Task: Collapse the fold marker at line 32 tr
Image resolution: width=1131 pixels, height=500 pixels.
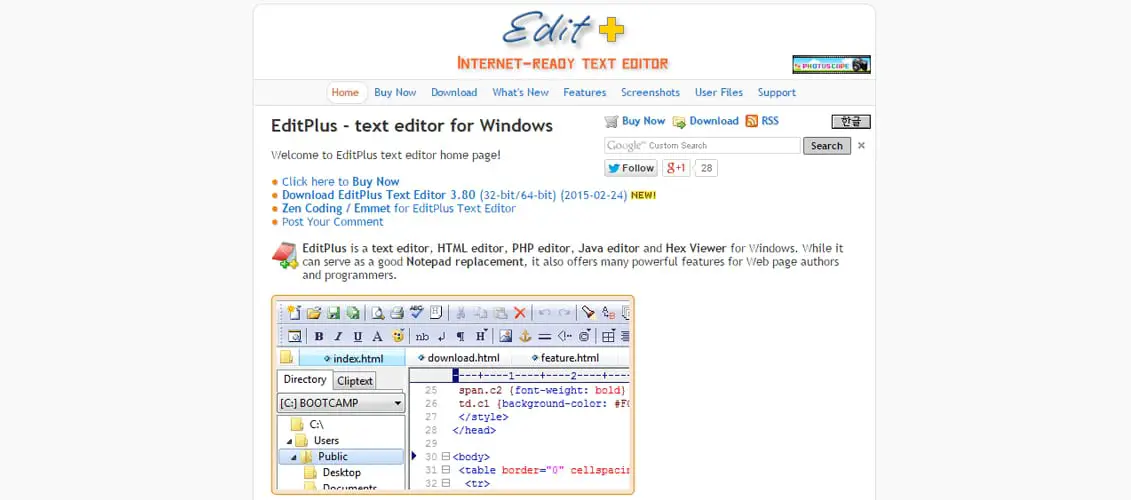Action: pos(446,483)
